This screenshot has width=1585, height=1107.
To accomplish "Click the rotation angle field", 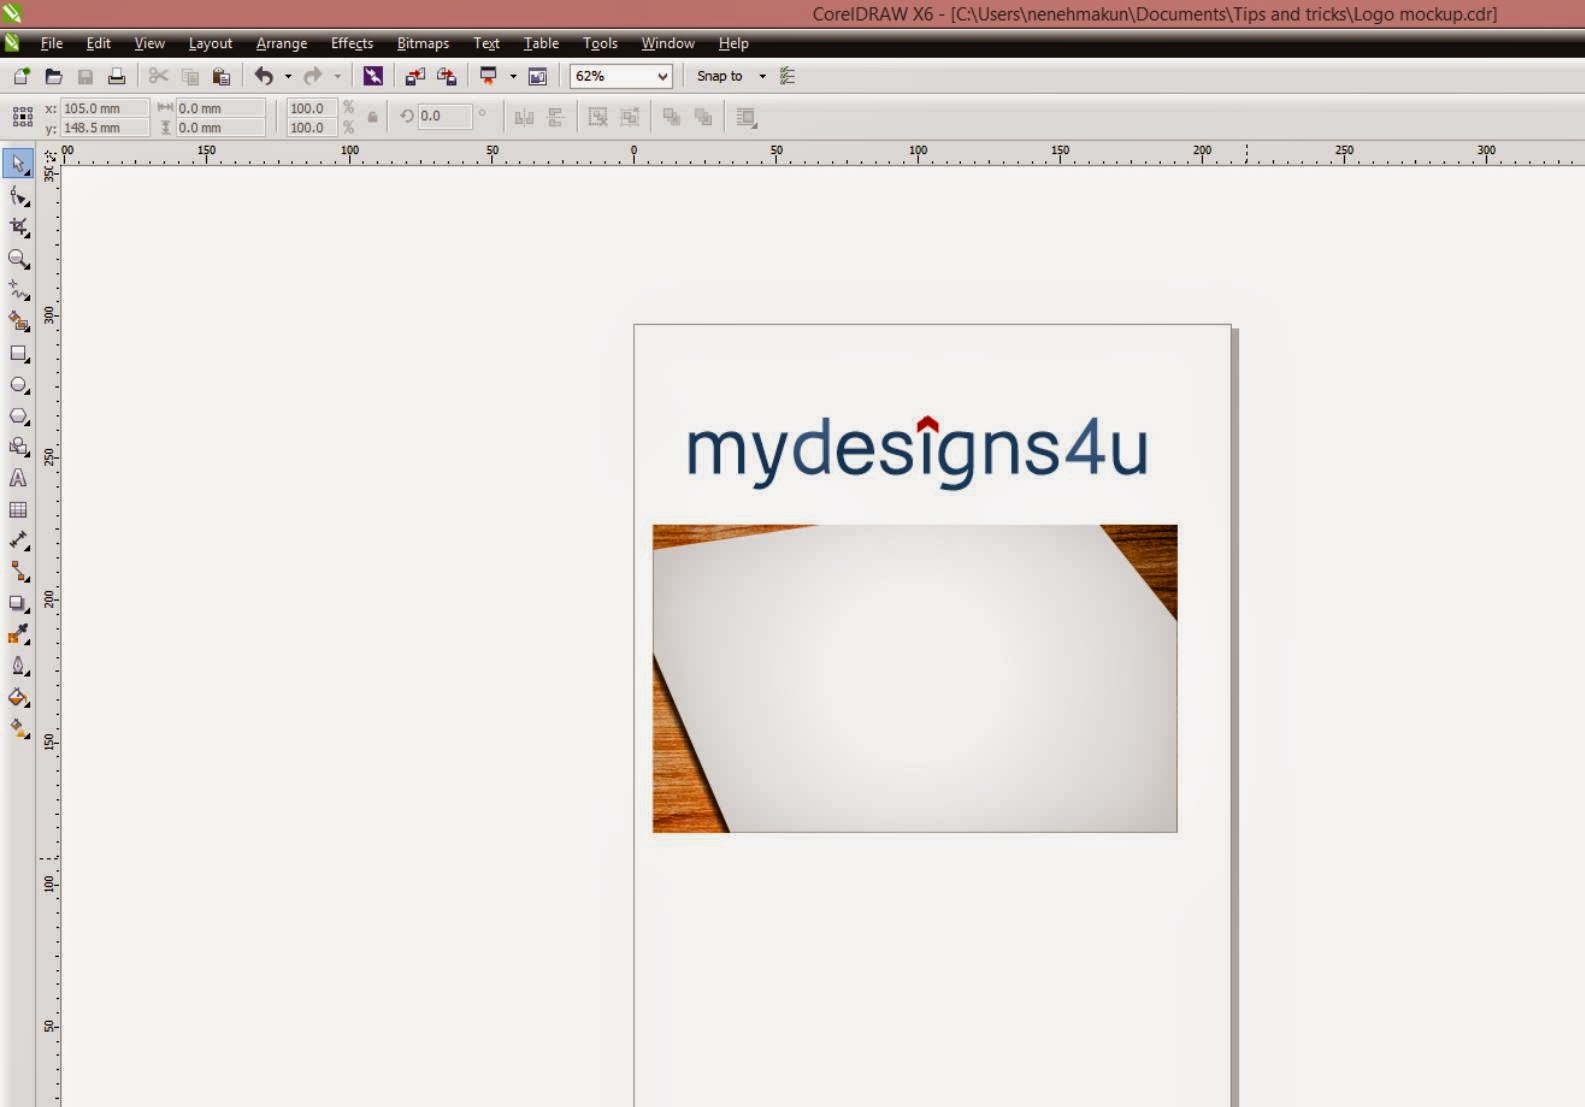I will (444, 116).
